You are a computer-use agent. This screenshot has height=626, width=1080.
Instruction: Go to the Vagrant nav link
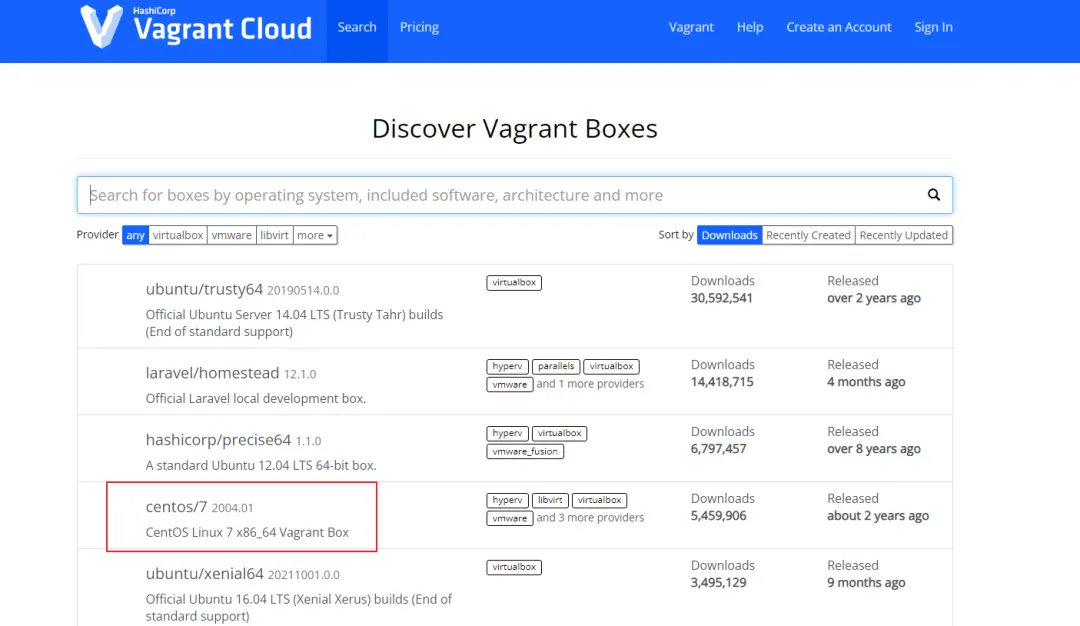[x=691, y=28]
